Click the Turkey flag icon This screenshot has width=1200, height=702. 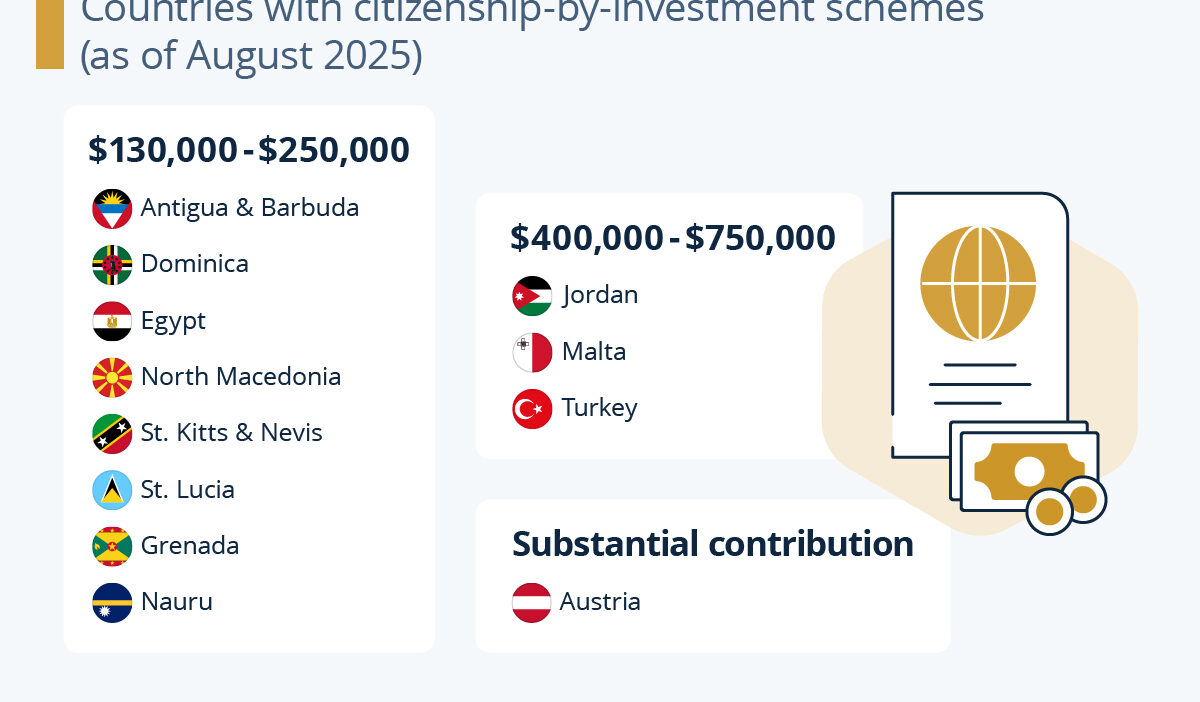tap(532, 408)
